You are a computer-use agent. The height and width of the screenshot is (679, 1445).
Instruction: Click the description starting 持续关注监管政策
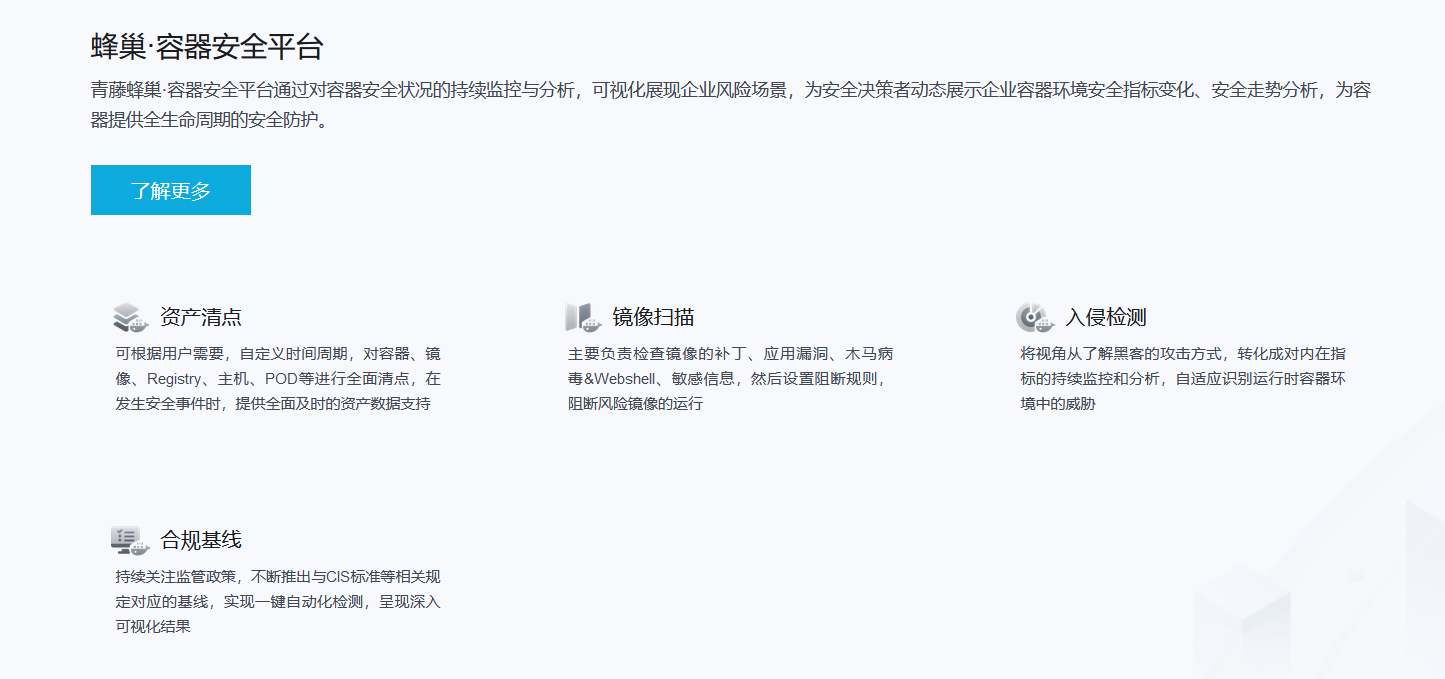(x=279, y=602)
